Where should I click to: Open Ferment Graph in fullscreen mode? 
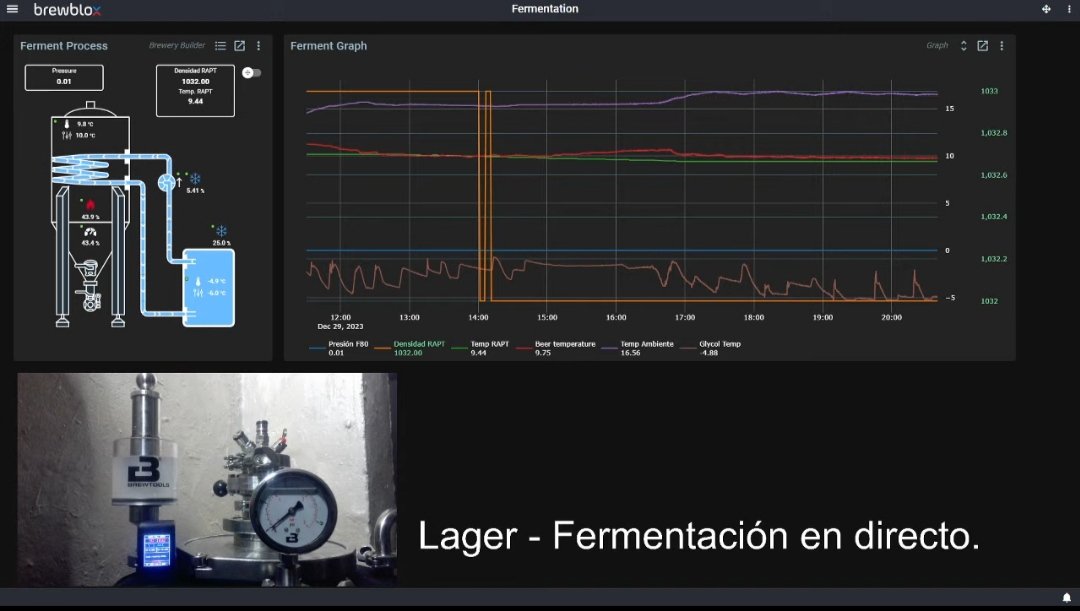click(x=982, y=45)
